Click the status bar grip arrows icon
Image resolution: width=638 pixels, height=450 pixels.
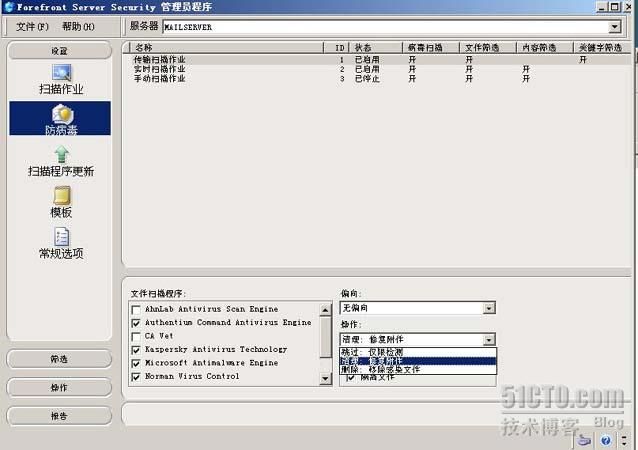point(624,440)
